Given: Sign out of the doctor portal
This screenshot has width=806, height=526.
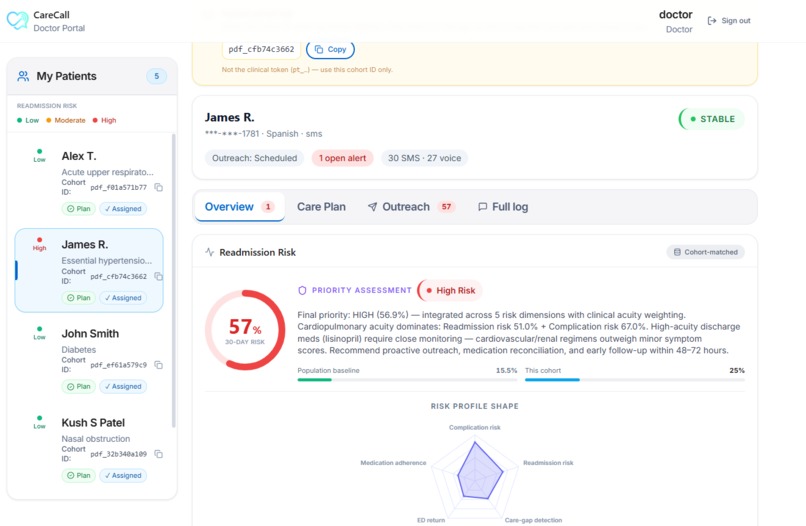Looking at the screenshot, I should point(729,21).
